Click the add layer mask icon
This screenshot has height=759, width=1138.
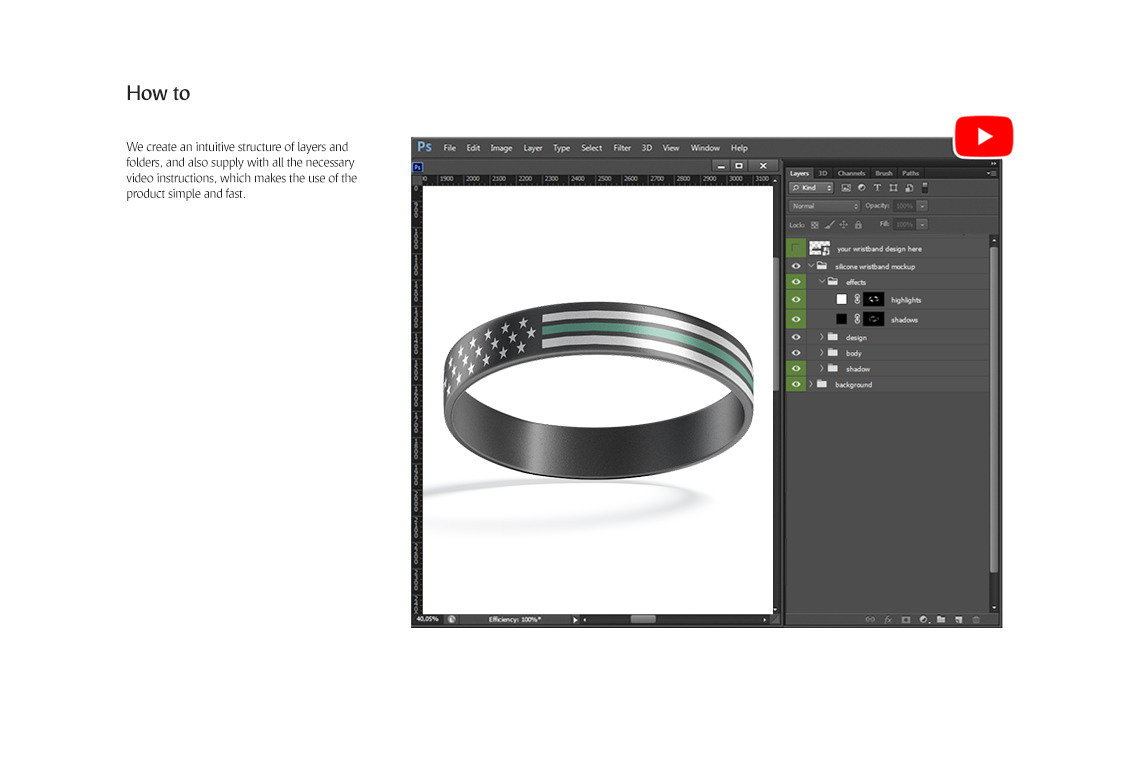[x=905, y=620]
